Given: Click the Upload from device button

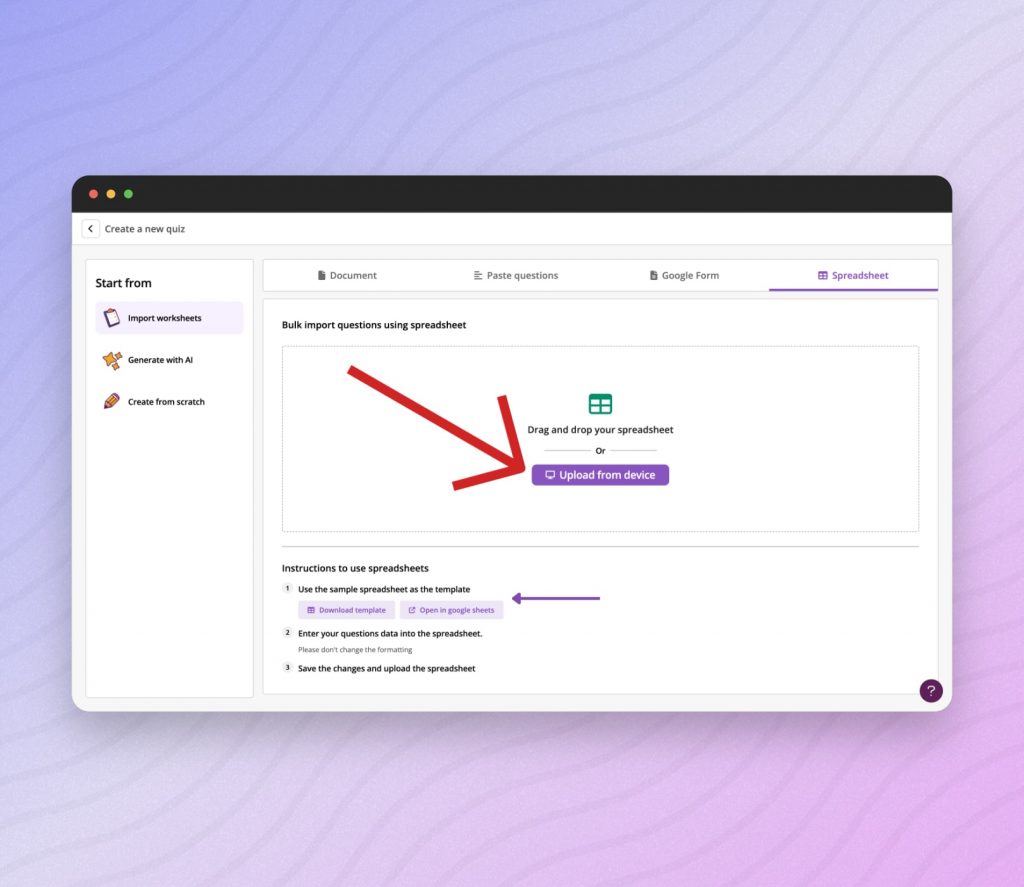Looking at the screenshot, I should pyautogui.click(x=600, y=475).
